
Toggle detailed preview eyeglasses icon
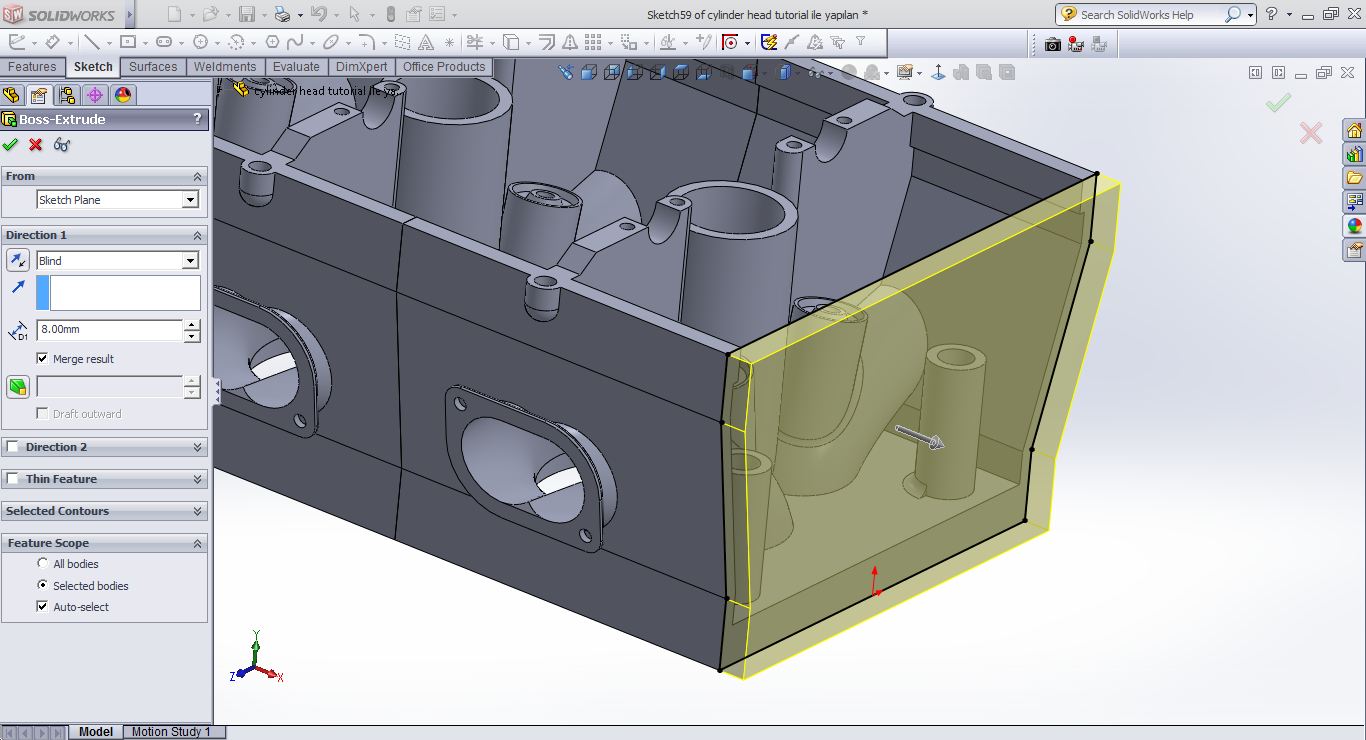[x=62, y=145]
